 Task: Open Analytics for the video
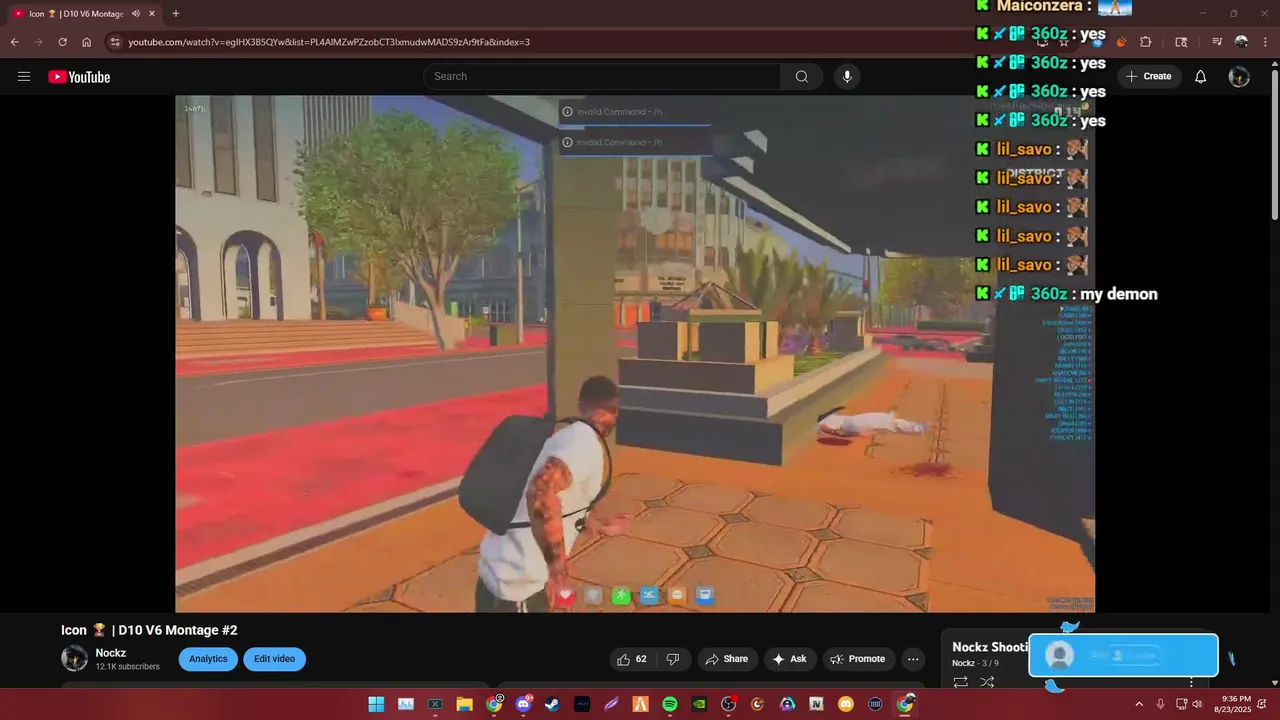point(208,659)
